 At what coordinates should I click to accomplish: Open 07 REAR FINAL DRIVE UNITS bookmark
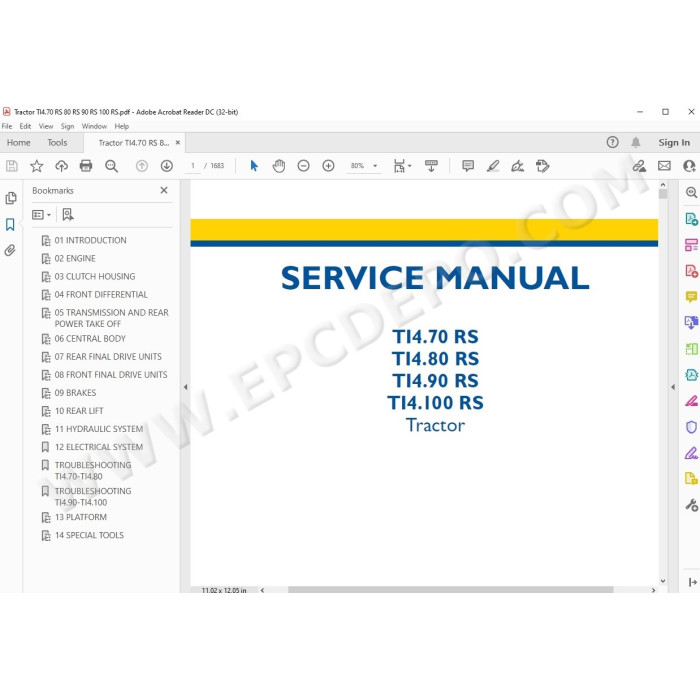tap(108, 357)
